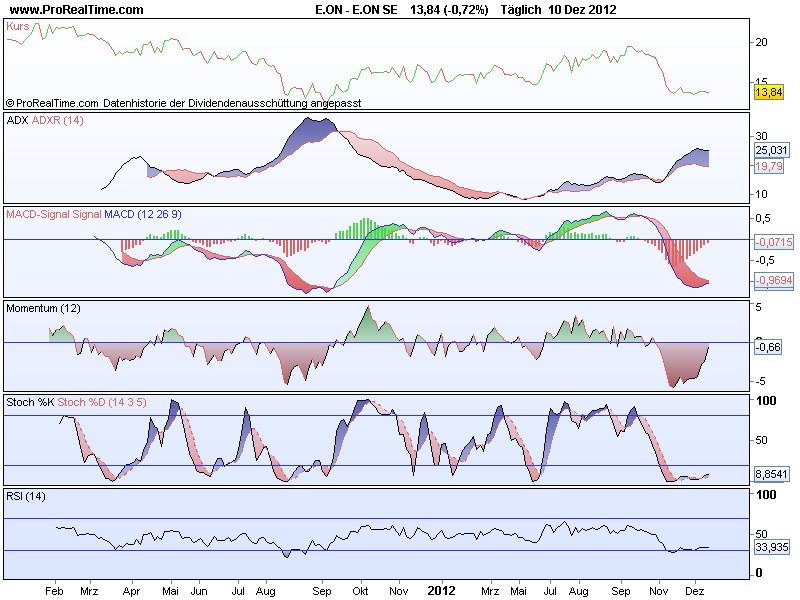Image resolution: width=800 pixels, height=600 pixels.
Task: Click the Dez marker on time axis
Action: [694, 591]
